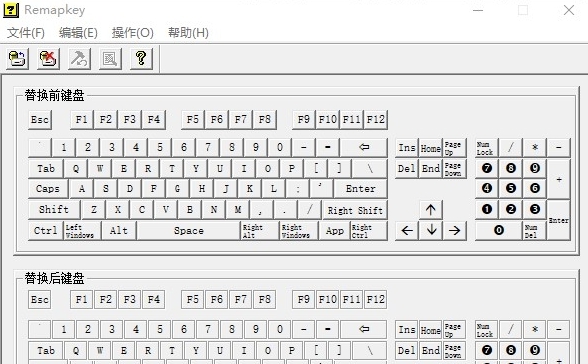
Task: Select Caps key on 替换前键盘
Action: [48, 189]
